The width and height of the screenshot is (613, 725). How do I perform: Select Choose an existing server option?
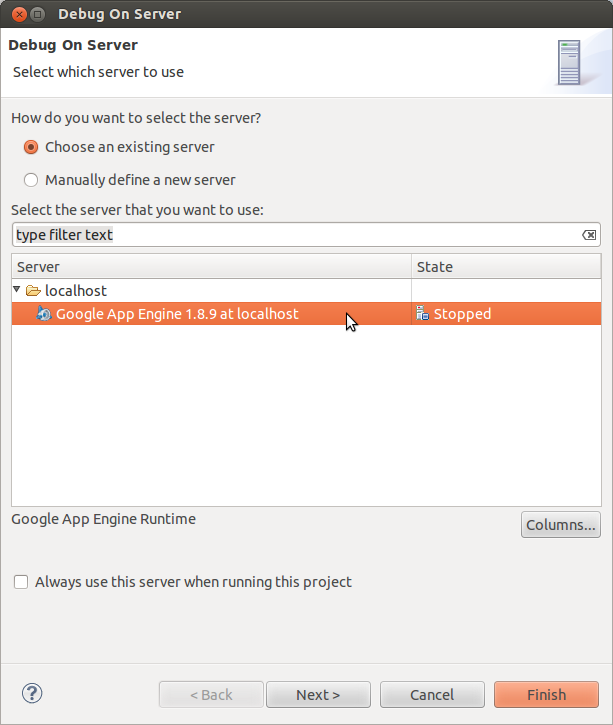[x=31, y=147]
